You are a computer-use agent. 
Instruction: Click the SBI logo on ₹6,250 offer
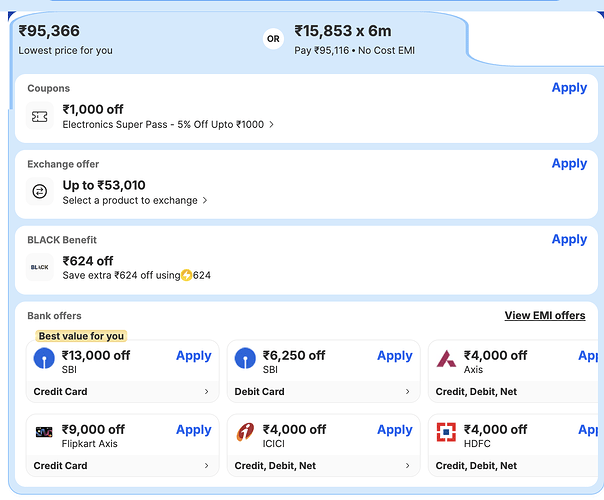click(245, 359)
